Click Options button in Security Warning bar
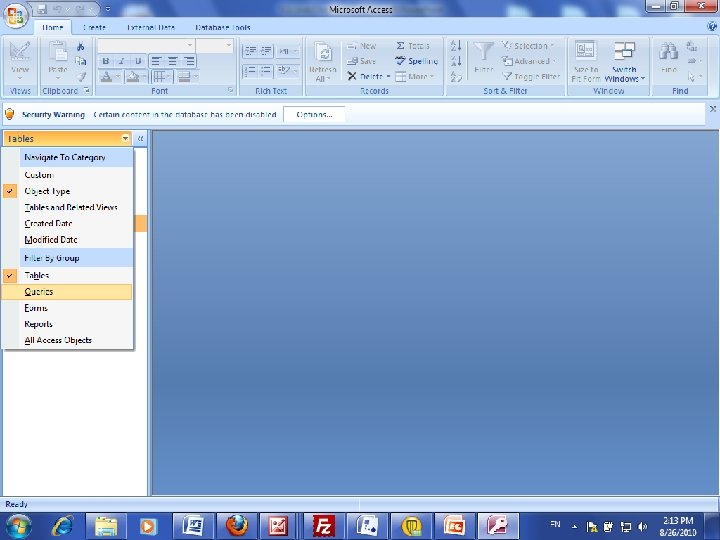The width and height of the screenshot is (720, 540). pos(314,114)
